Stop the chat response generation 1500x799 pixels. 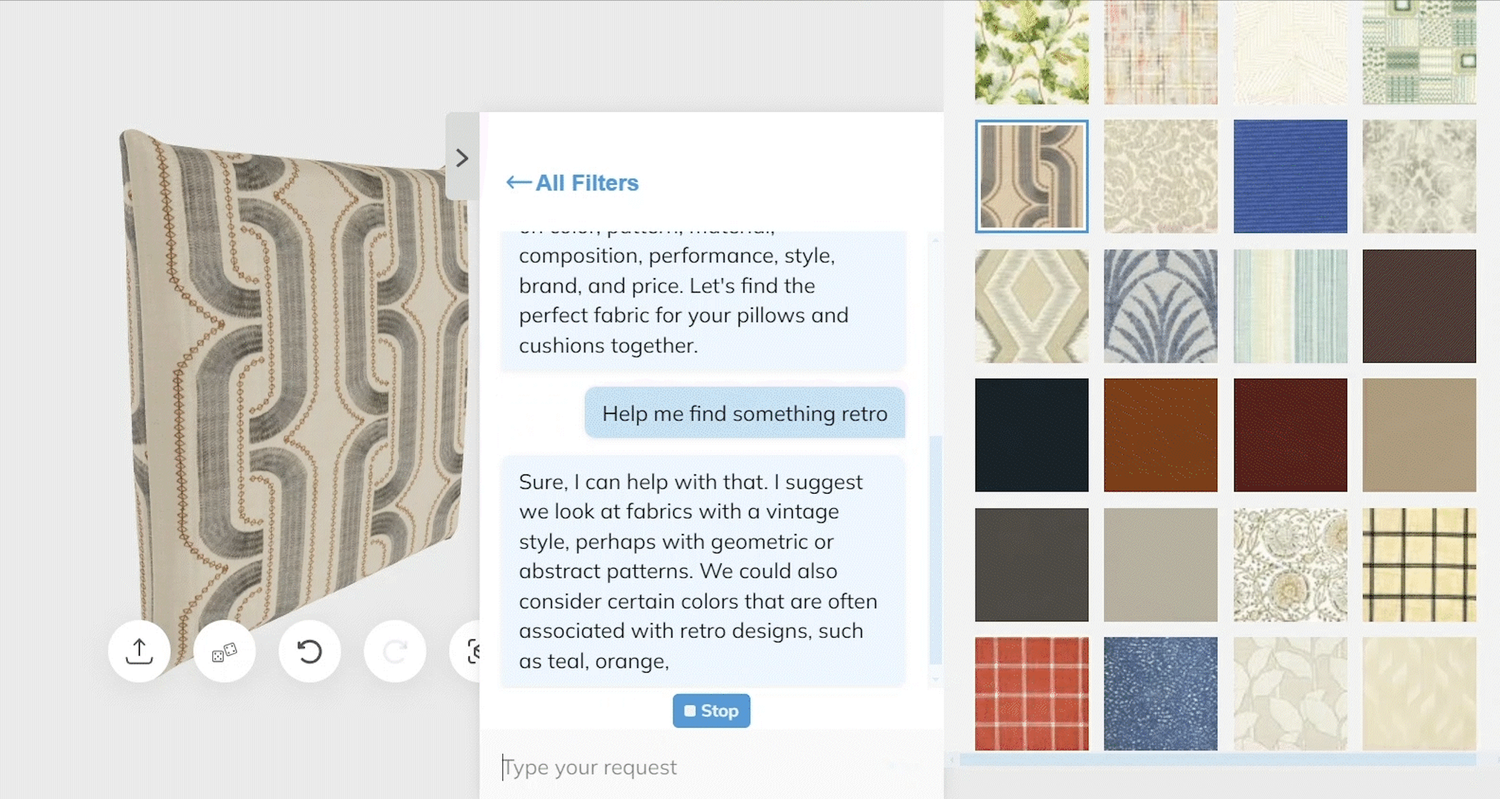pos(711,711)
